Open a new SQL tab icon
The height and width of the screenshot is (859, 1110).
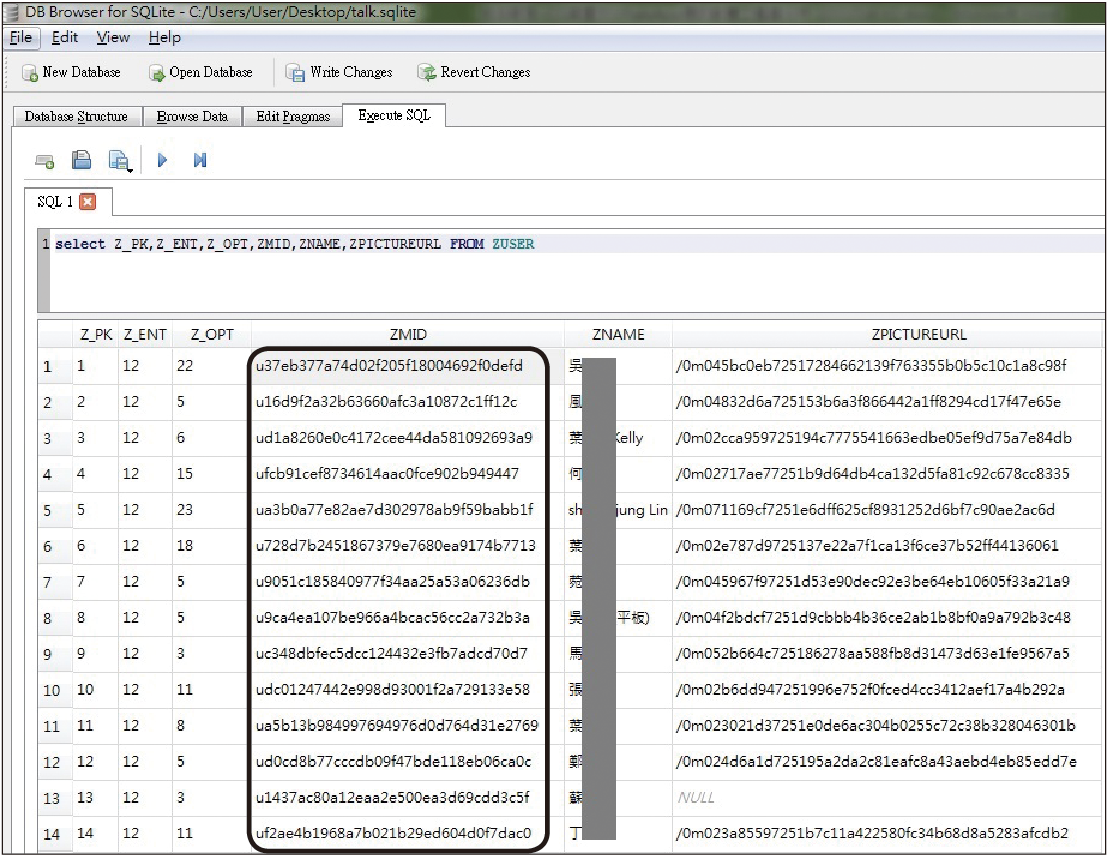point(45,161)
